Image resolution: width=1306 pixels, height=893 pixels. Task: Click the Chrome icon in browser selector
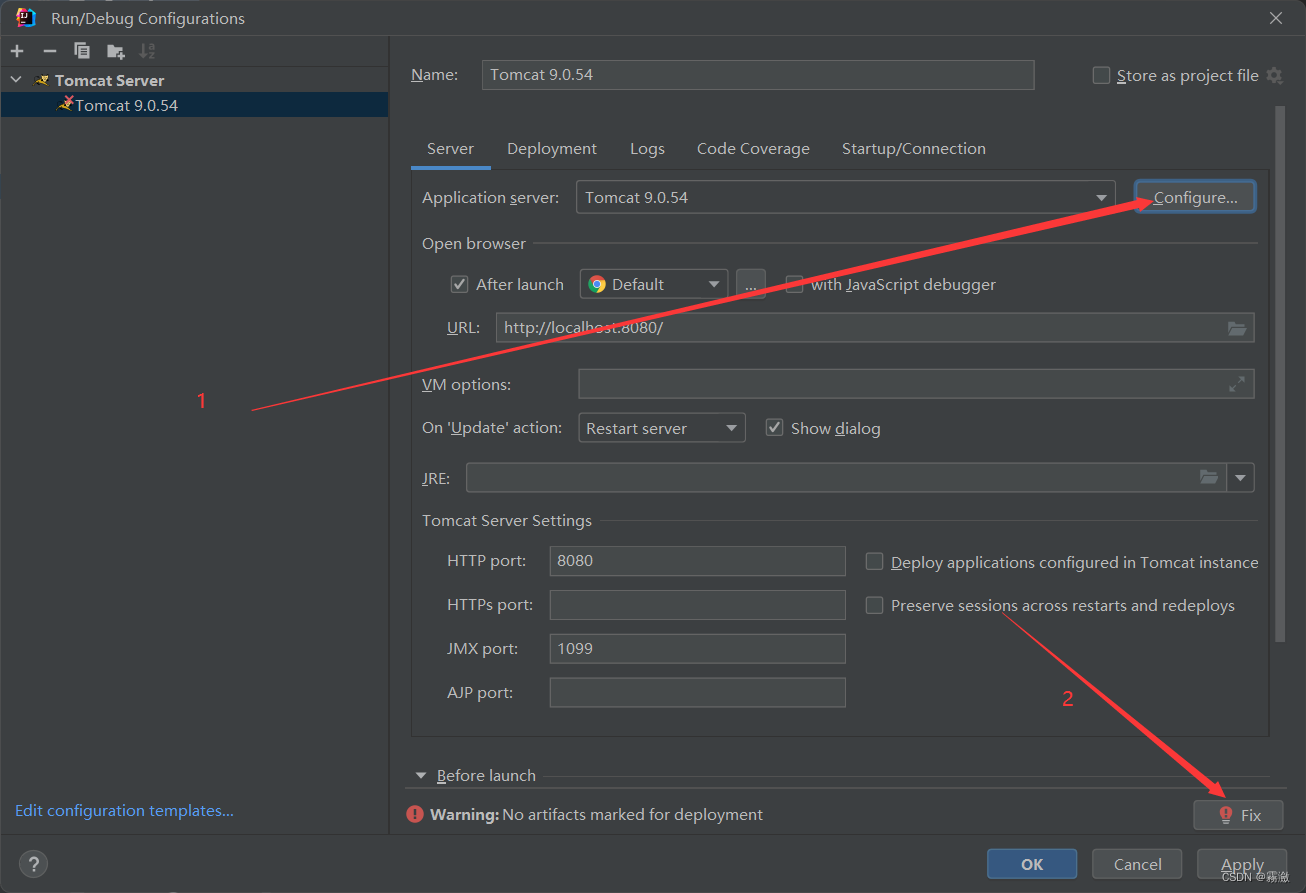pyautogui.click(x=597, y=284)
